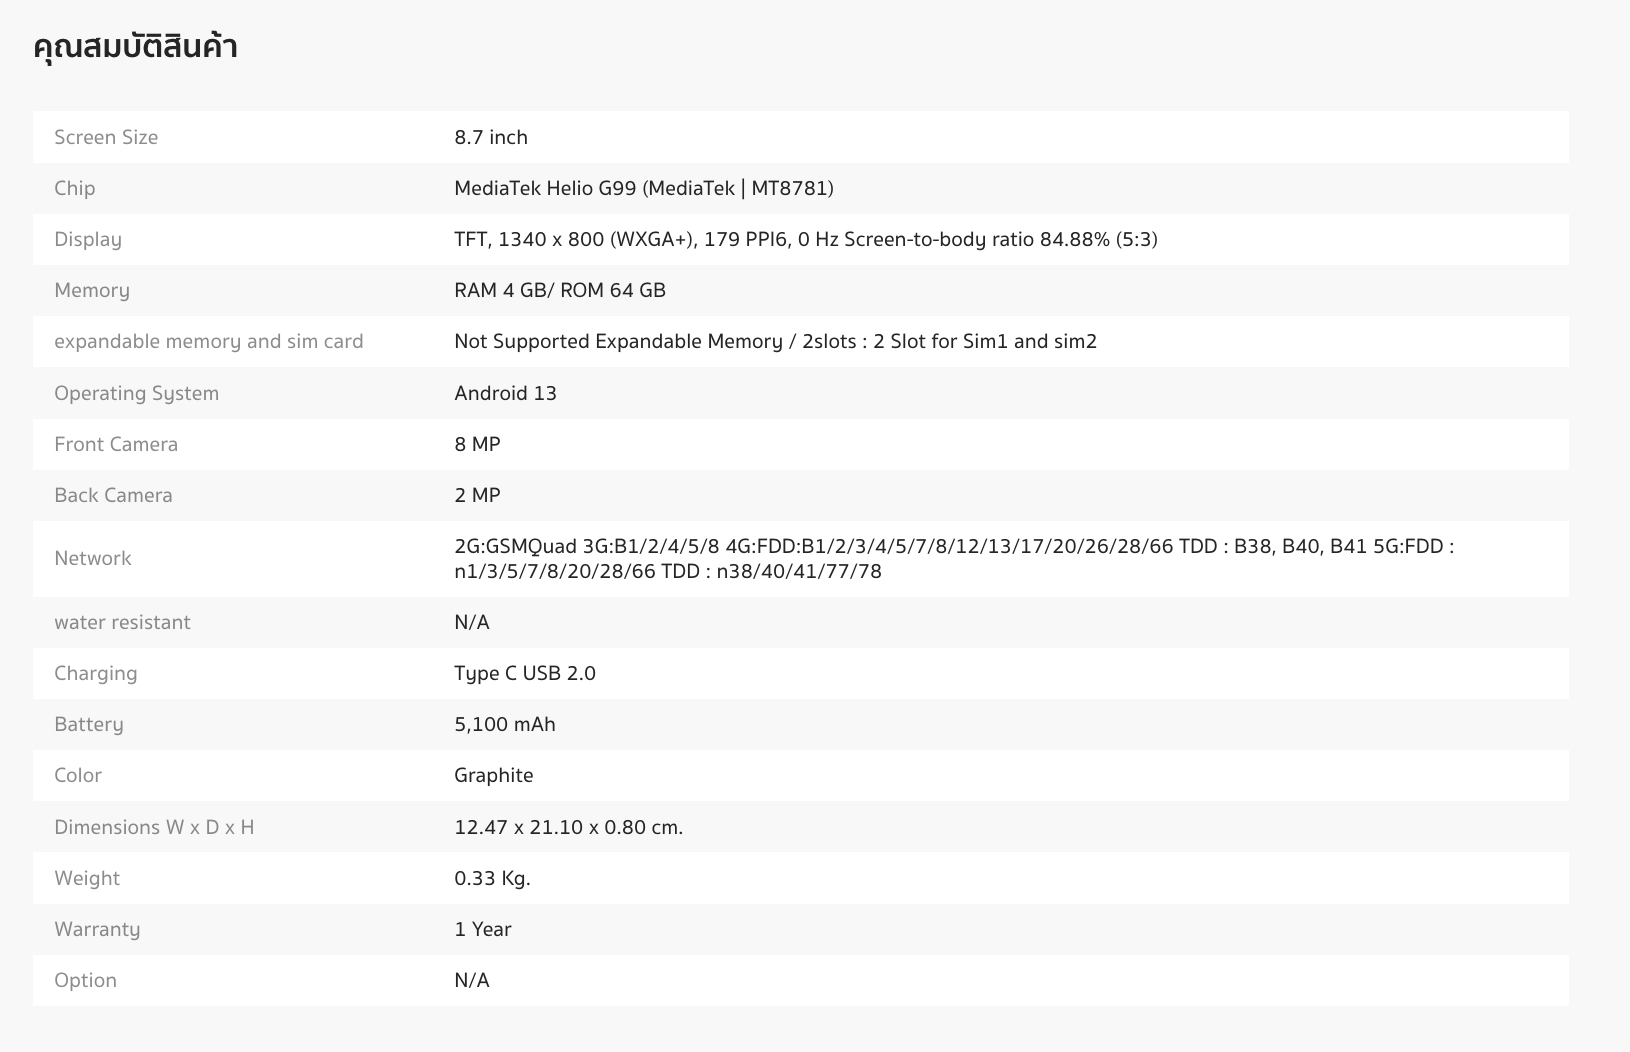1630x1052 pixels.
Task: Click the Thai product specifications heading
Action: [135, 47]
